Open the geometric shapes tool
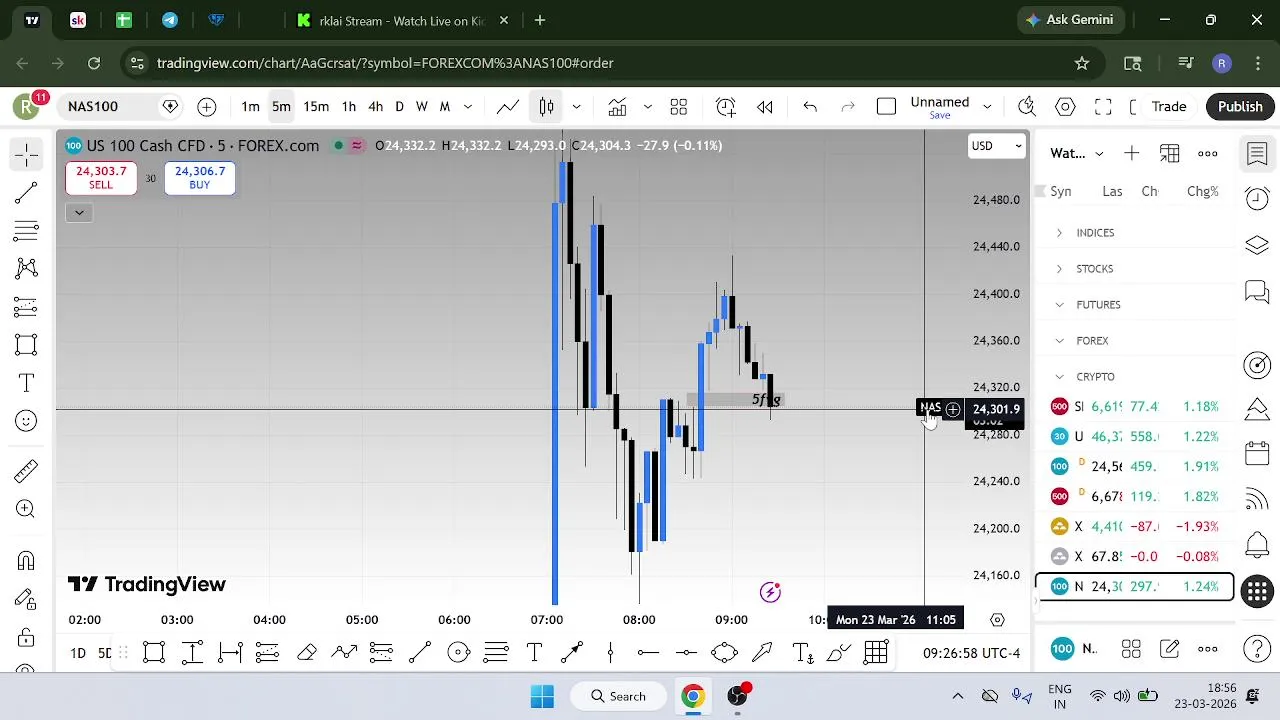The height and width of the screenshot is (720, 1280). point(27,345)
